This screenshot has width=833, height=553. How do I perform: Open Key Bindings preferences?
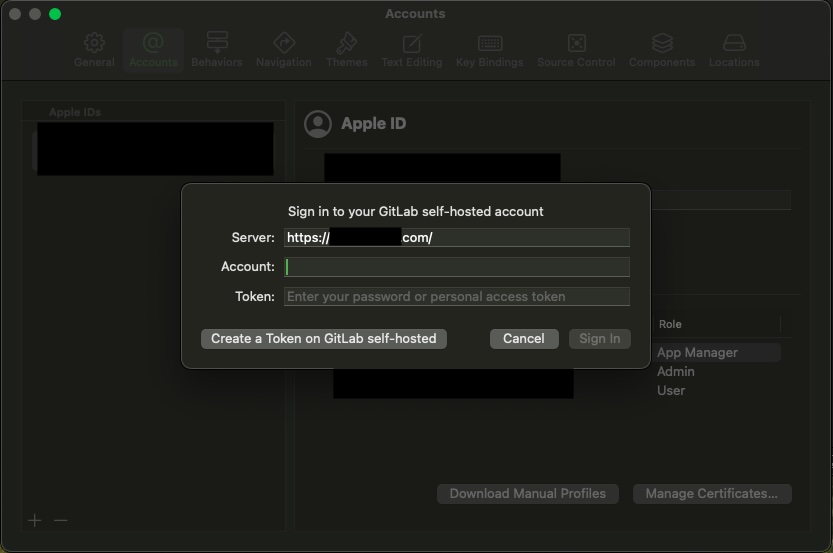click(x=489, y=49)
